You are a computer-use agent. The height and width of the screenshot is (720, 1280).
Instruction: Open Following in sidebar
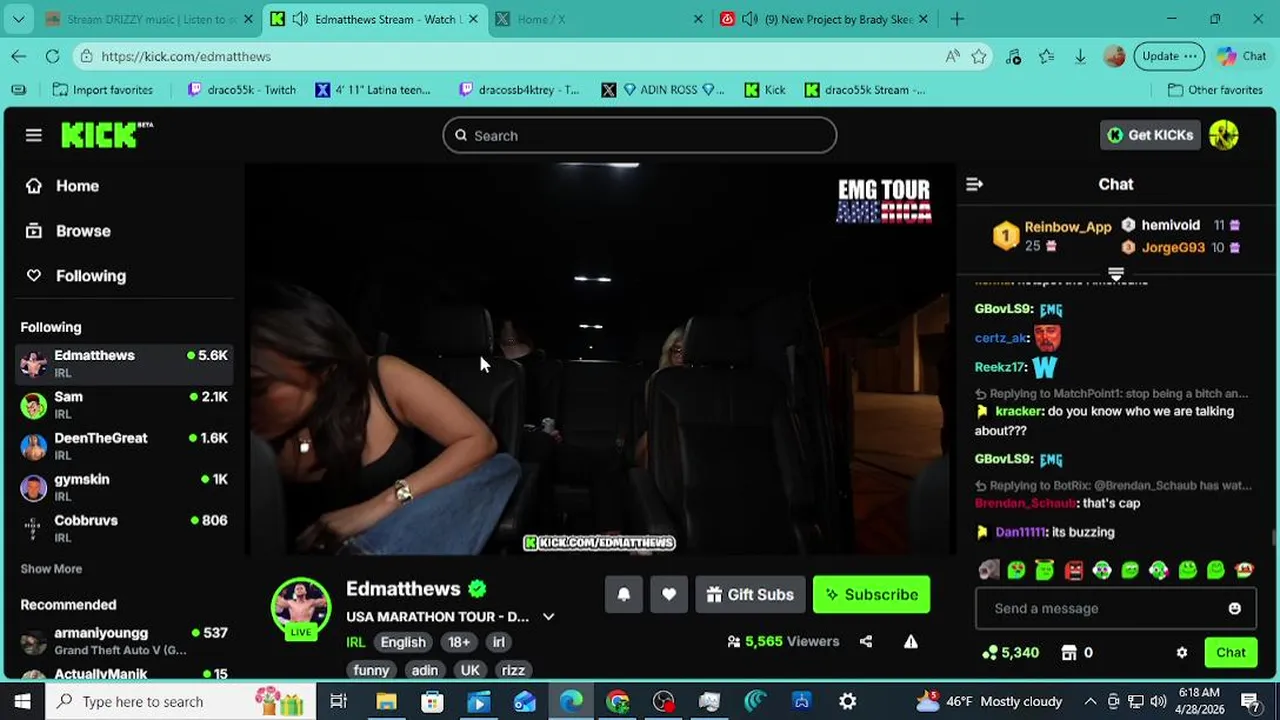click(90, 276)
